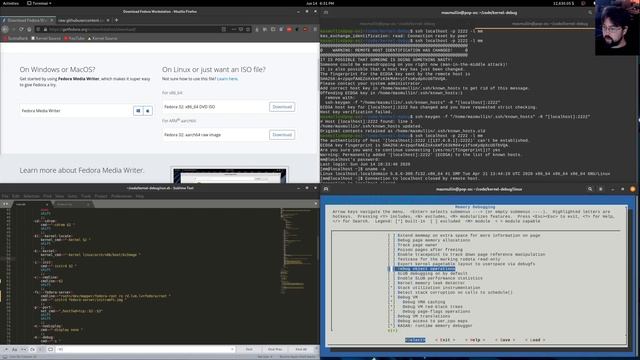Open Find menu in Sublime Text
Screen dimensions: 640x360
[x=47, y=196]
